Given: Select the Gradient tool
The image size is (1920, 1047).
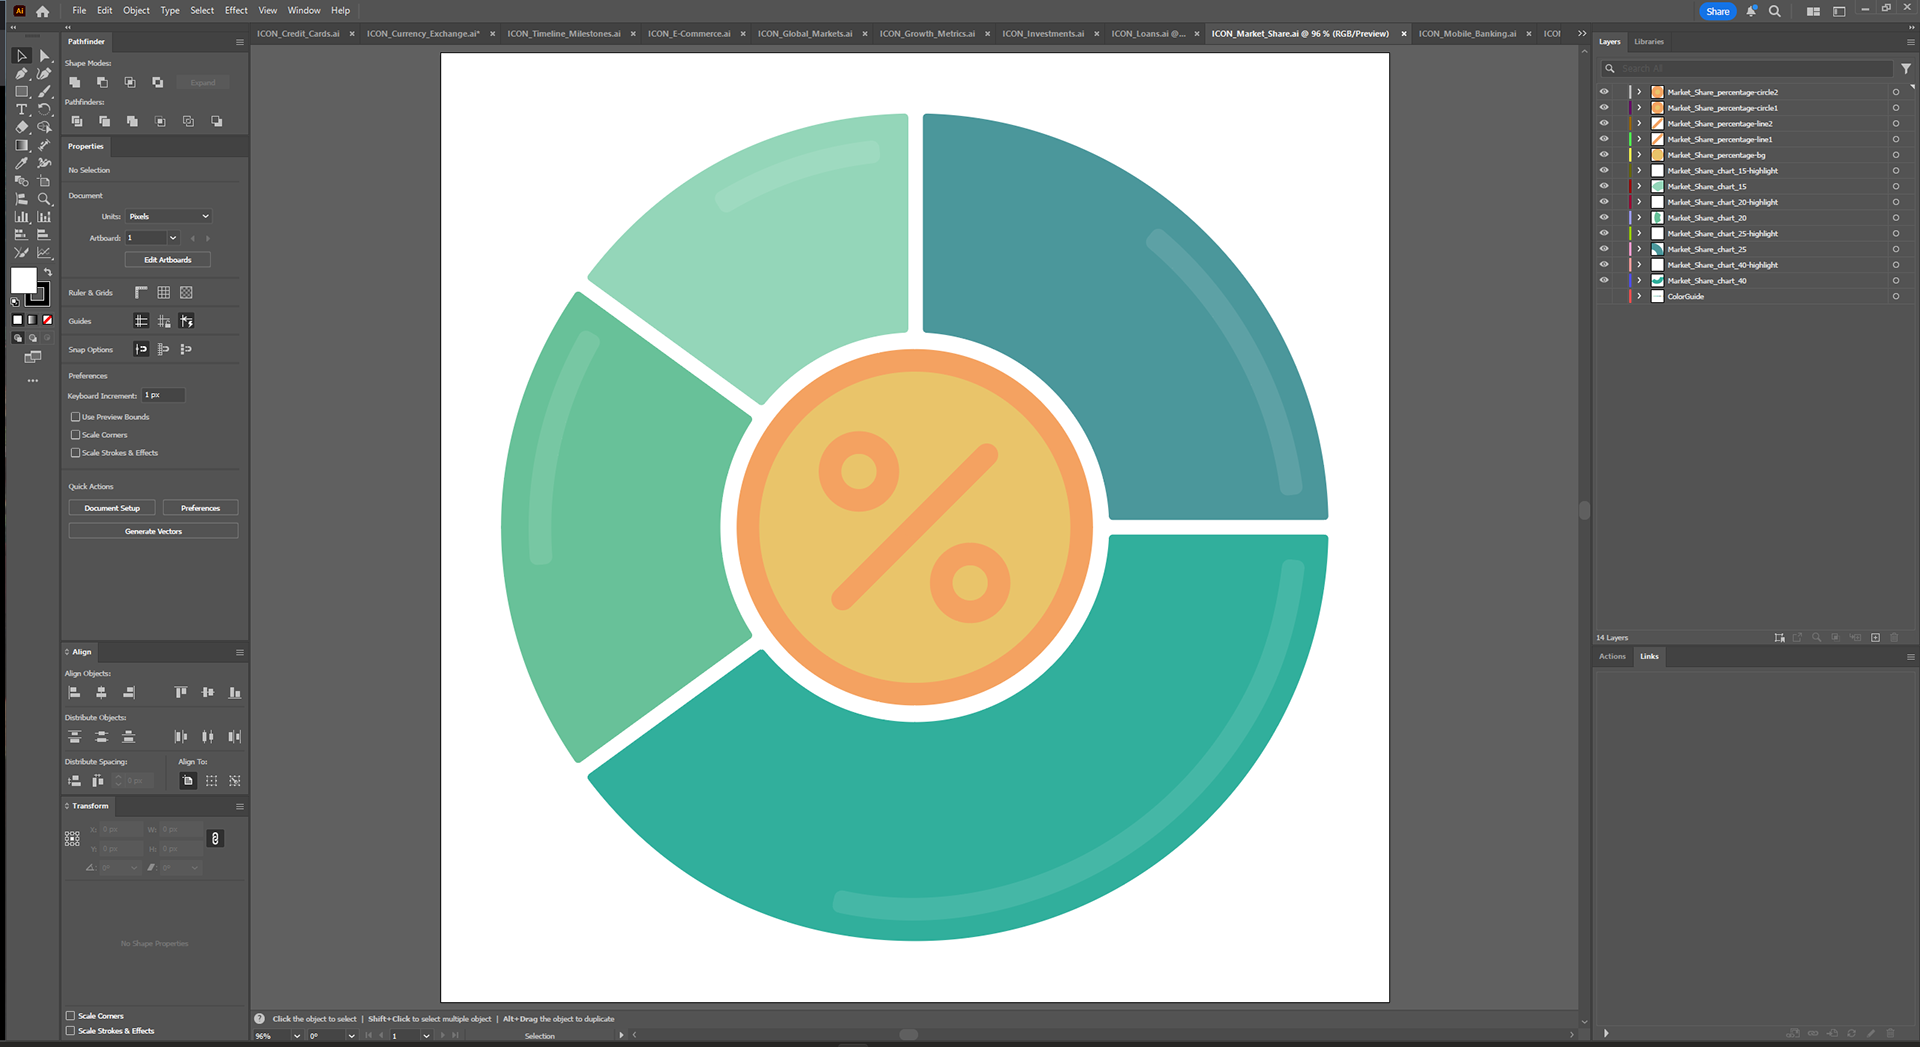Looking at the screenshot, I should (x=21, y=145).
